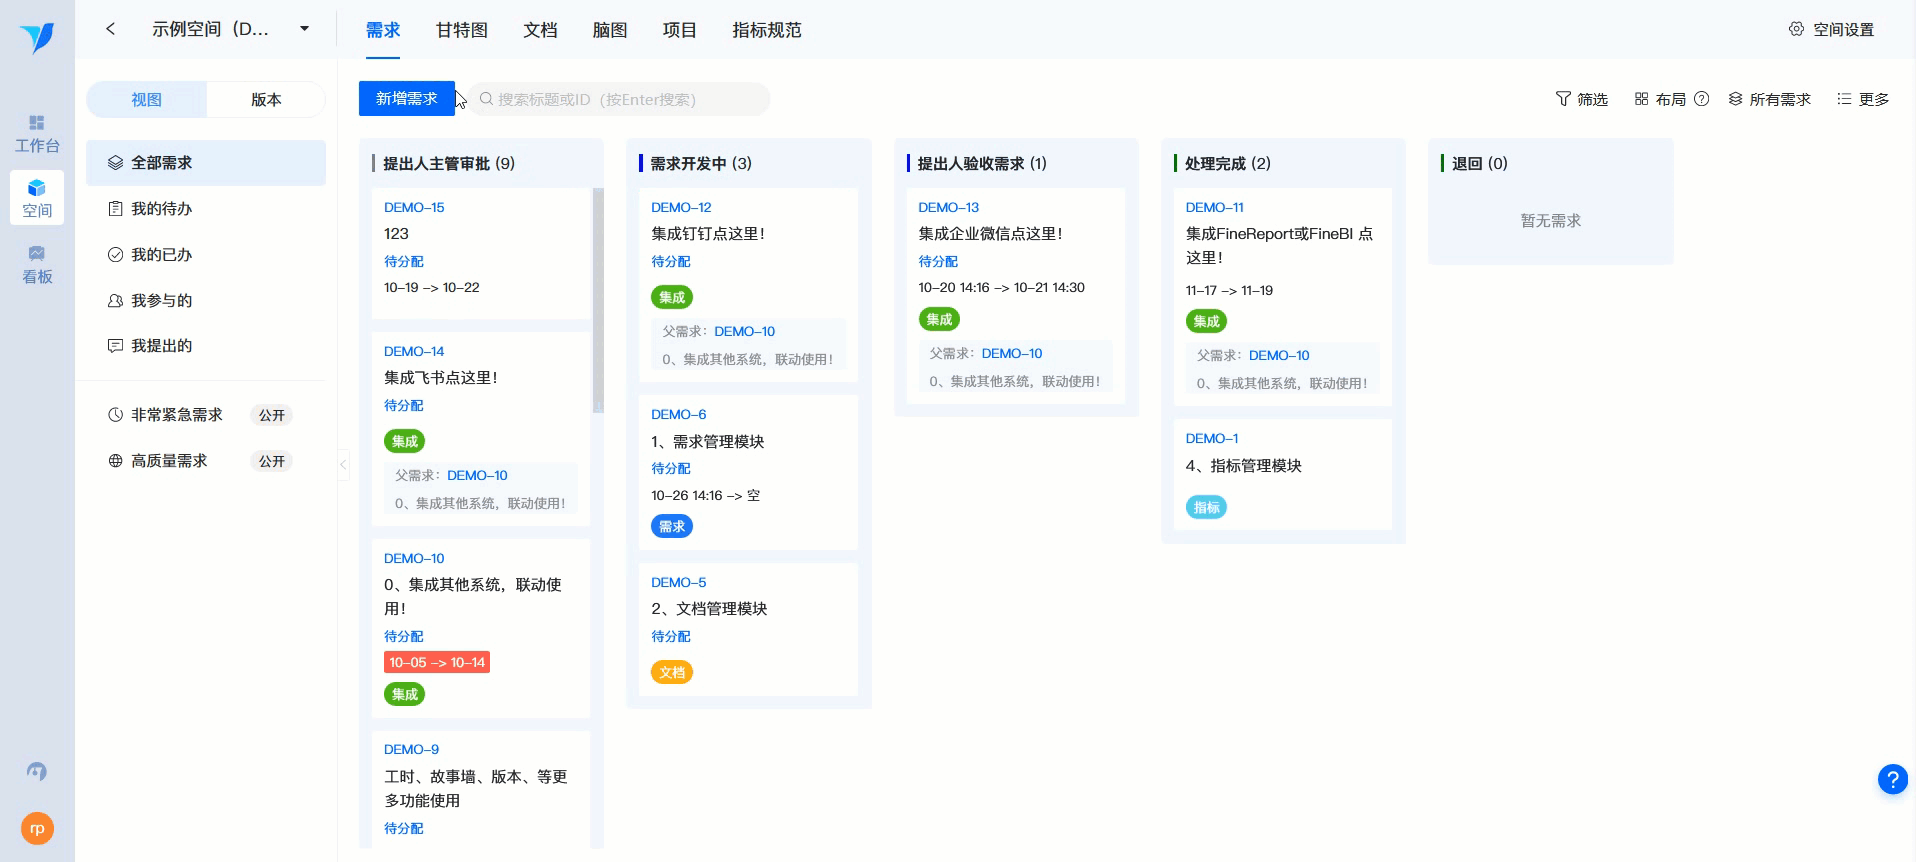Switch to the 指标规范 tab
The height and width of the screenshot is (862, 1916).
pos(767,30)
